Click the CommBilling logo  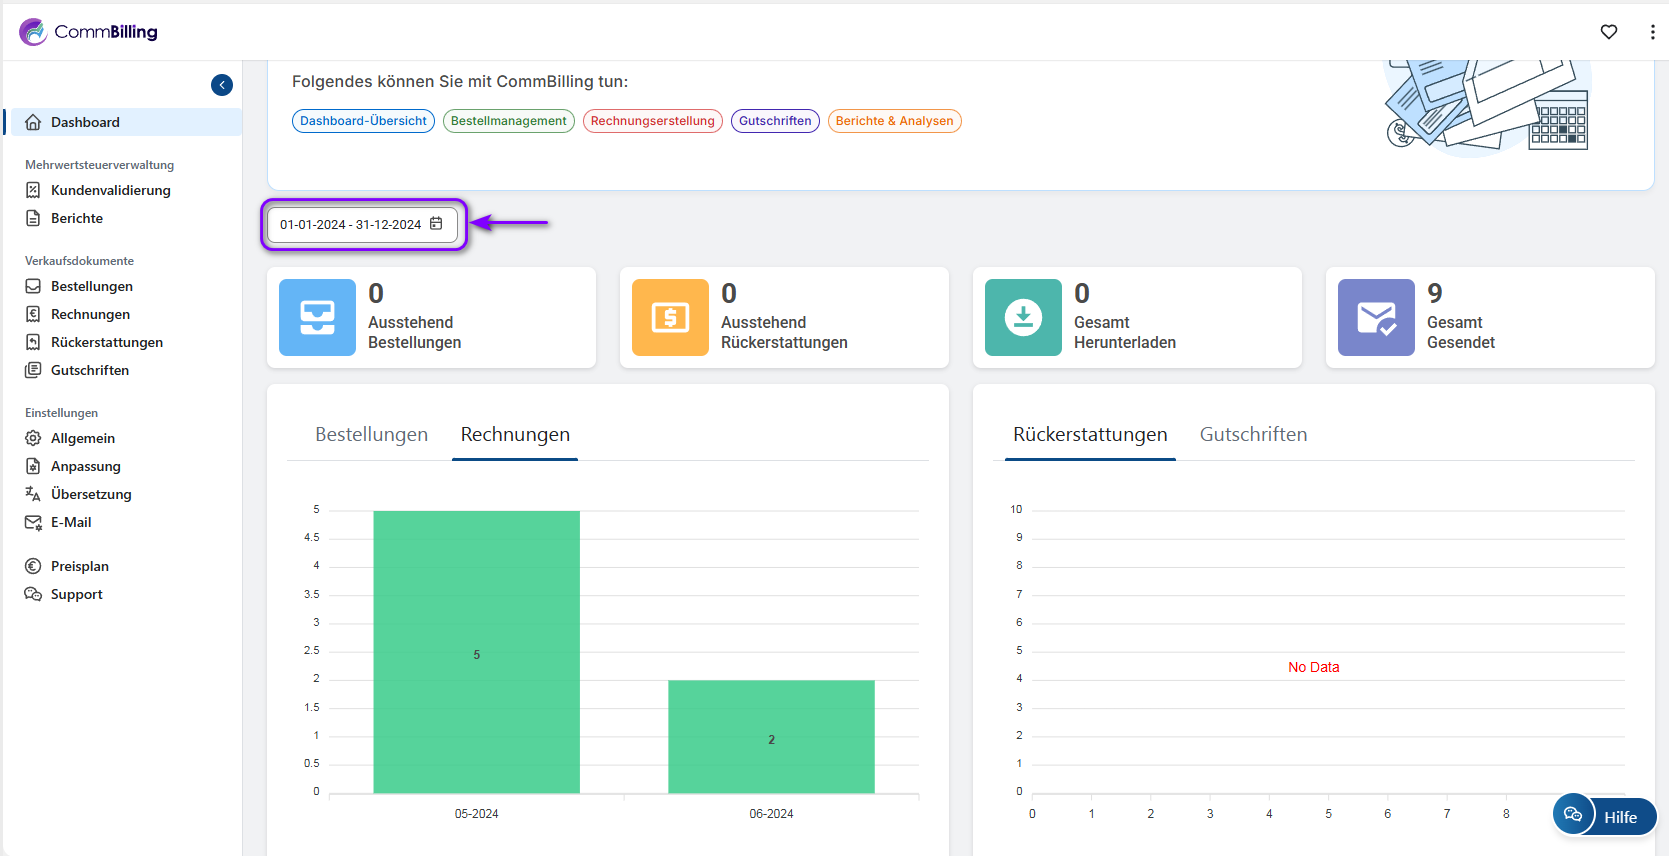pos(88,32)
